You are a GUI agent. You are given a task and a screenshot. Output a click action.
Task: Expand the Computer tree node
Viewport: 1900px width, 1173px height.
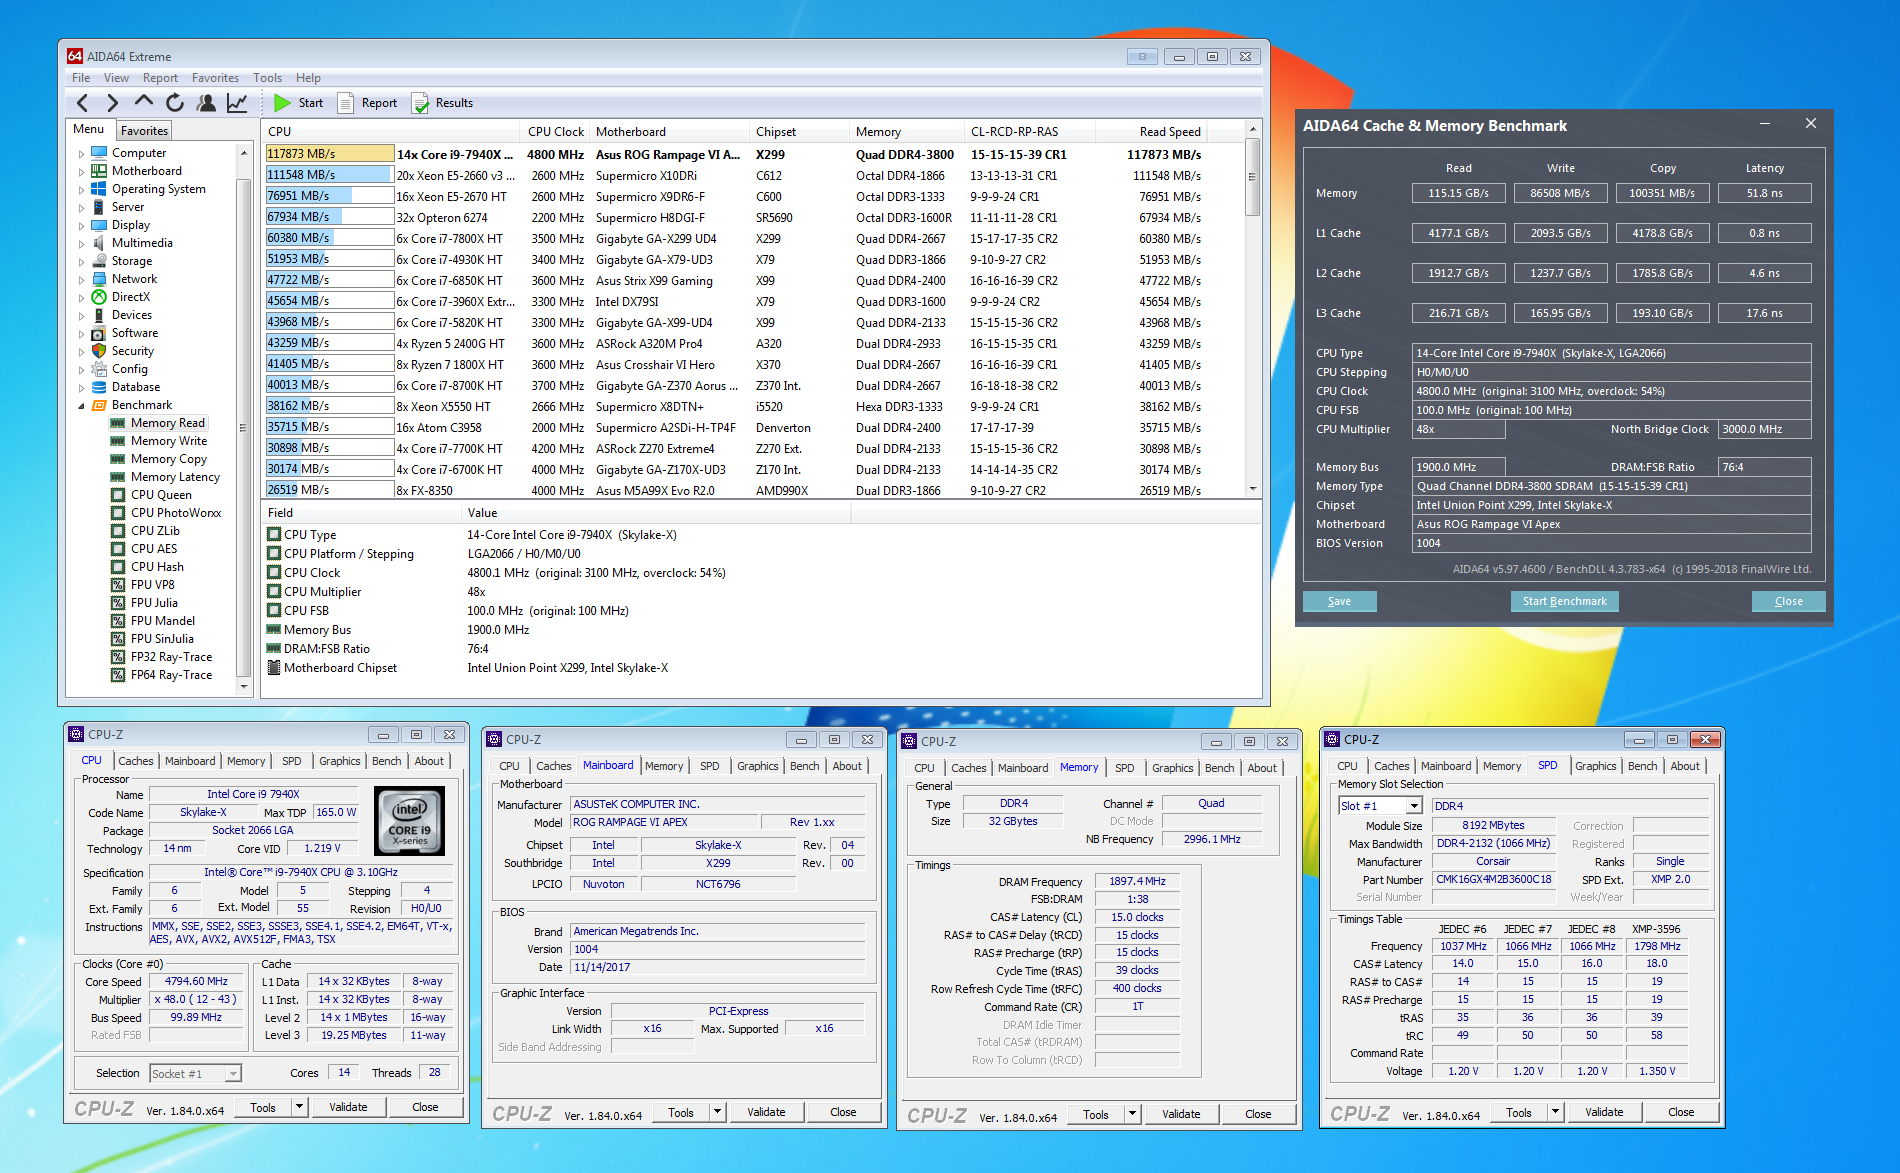click(x=81, y=154)
